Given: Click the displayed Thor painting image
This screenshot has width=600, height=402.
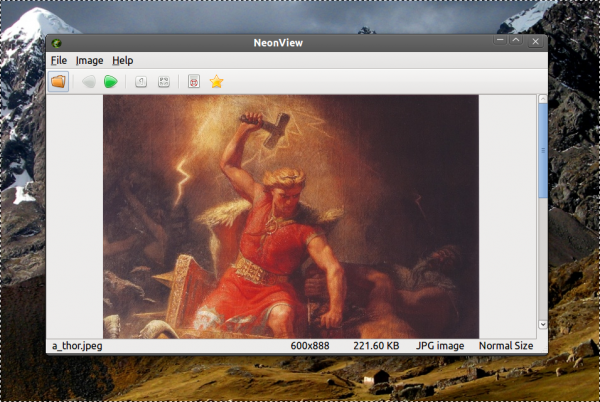Looking at the screenshot, I should [x=291, y=216].
